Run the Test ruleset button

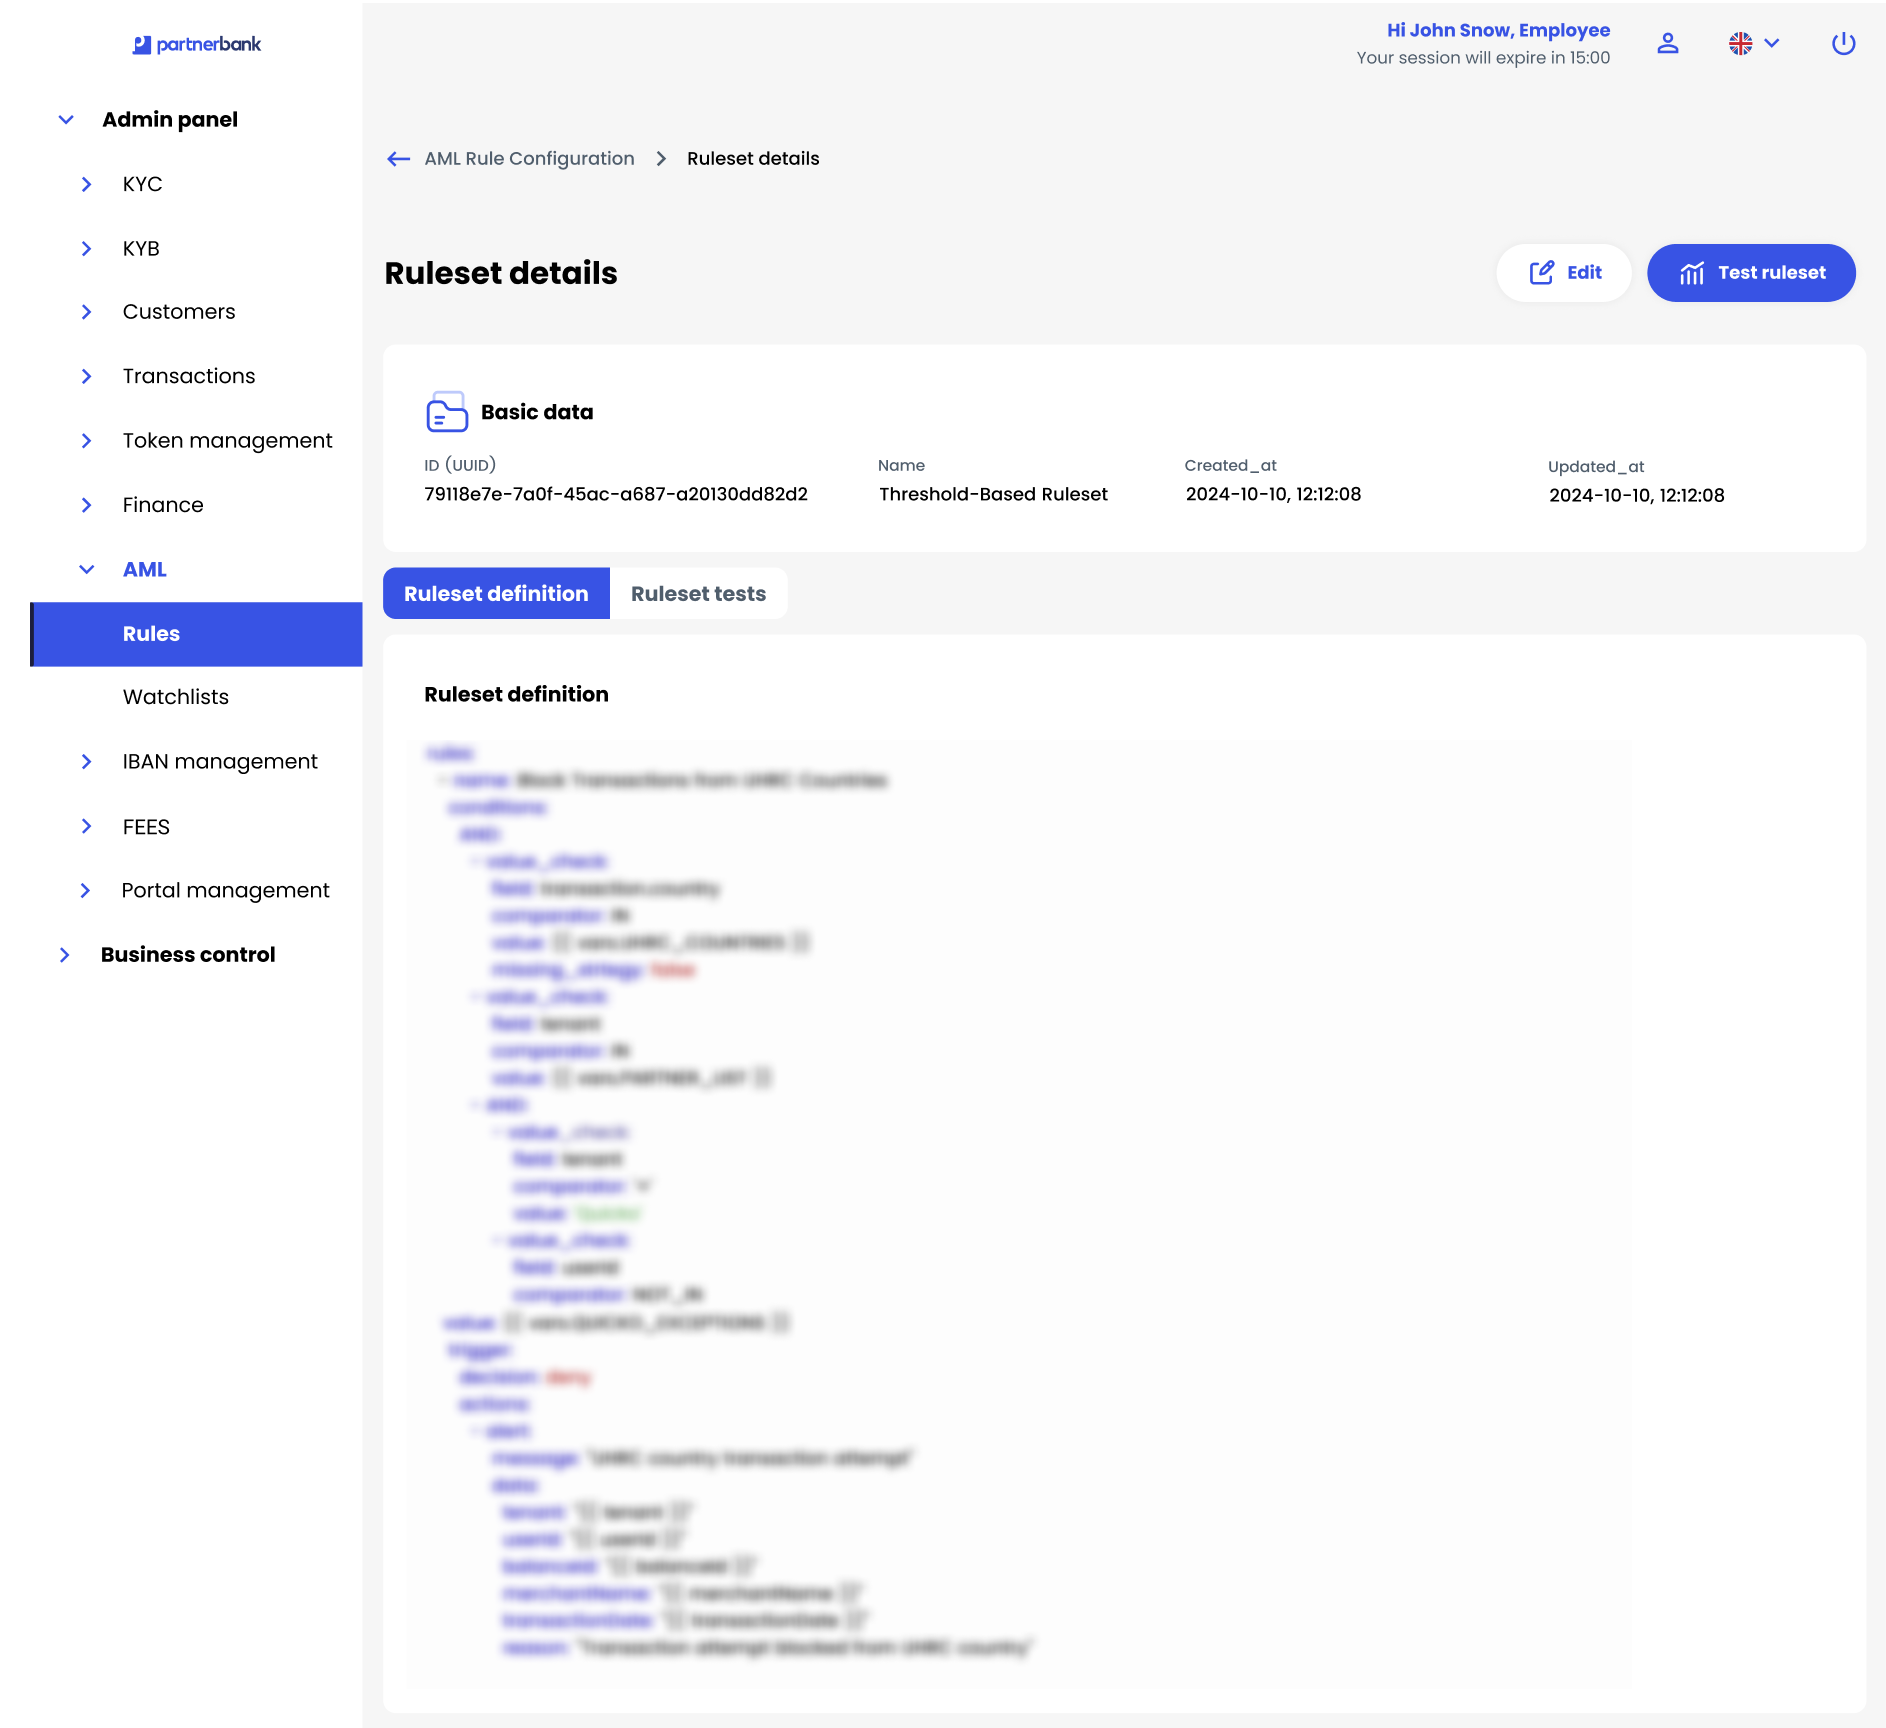tap(1751, 273)
